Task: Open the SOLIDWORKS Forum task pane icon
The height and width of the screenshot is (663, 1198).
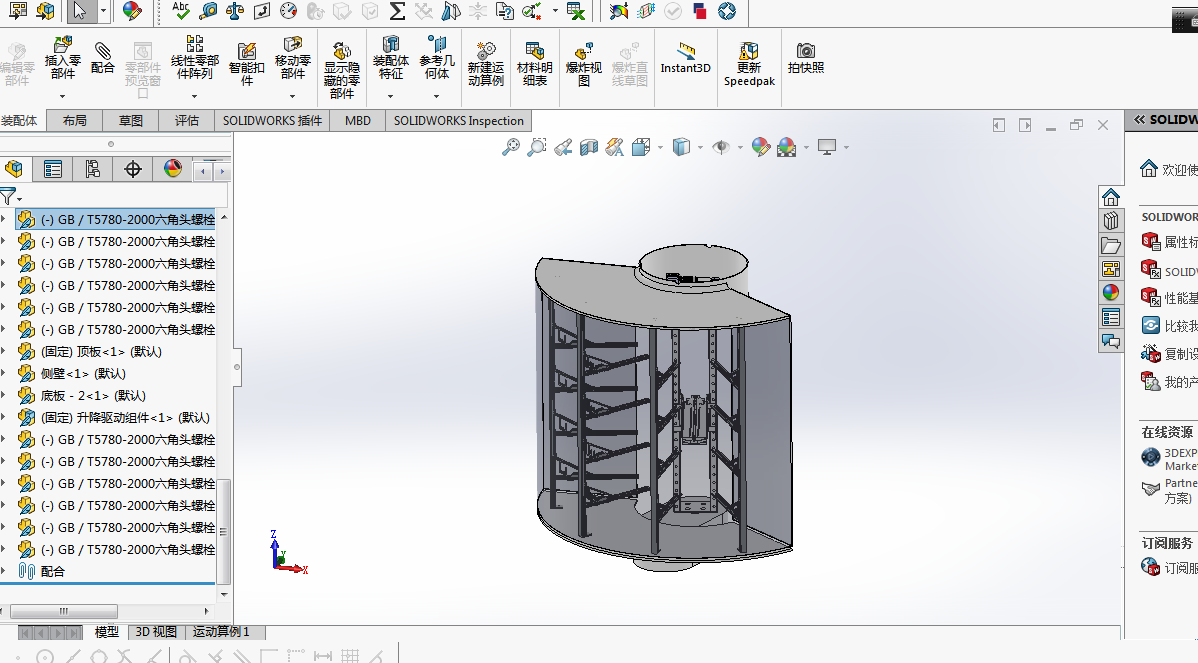Action: tap(1111, 341)
